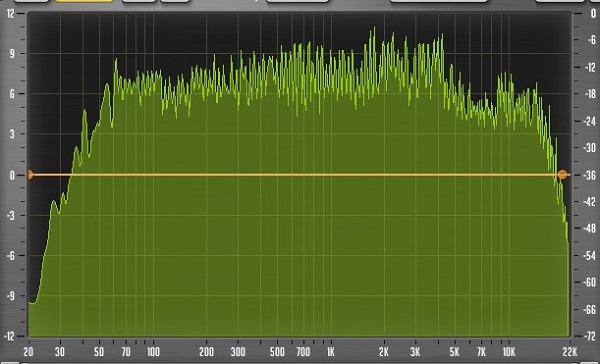Click the orange EQ curve at 200 Hz

(x=207, y=175)
